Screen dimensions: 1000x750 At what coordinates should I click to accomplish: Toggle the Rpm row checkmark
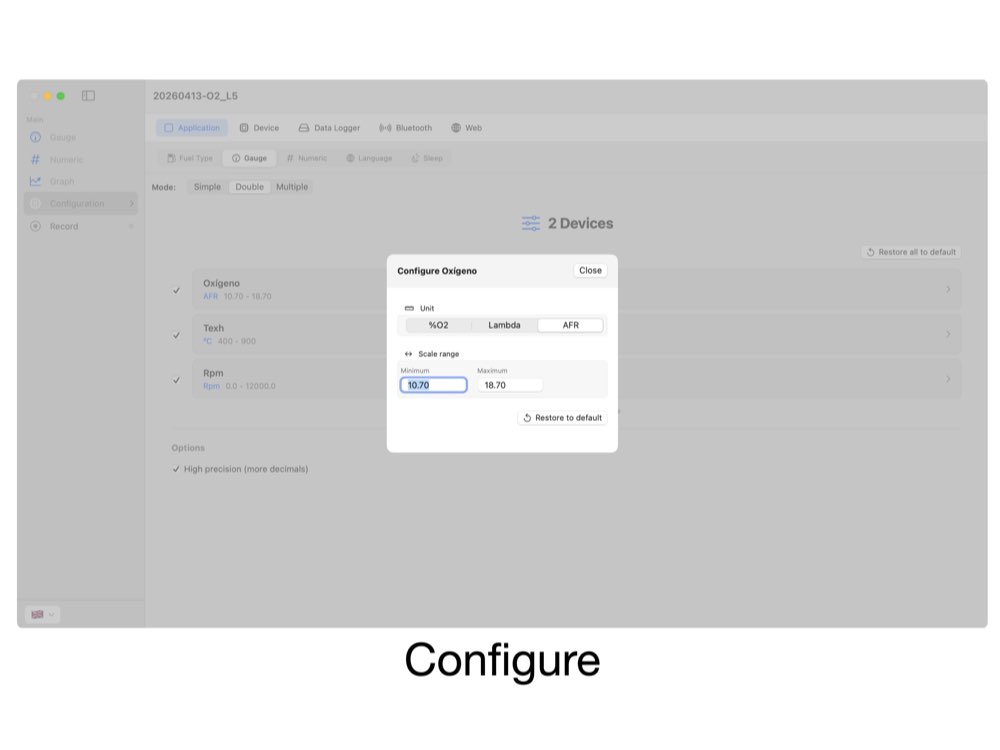click(177, 380)
